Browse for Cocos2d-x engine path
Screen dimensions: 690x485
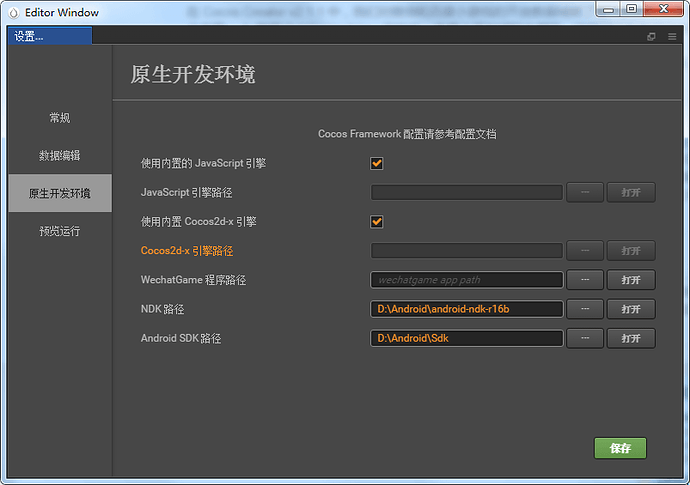click(x=585, y=250)
